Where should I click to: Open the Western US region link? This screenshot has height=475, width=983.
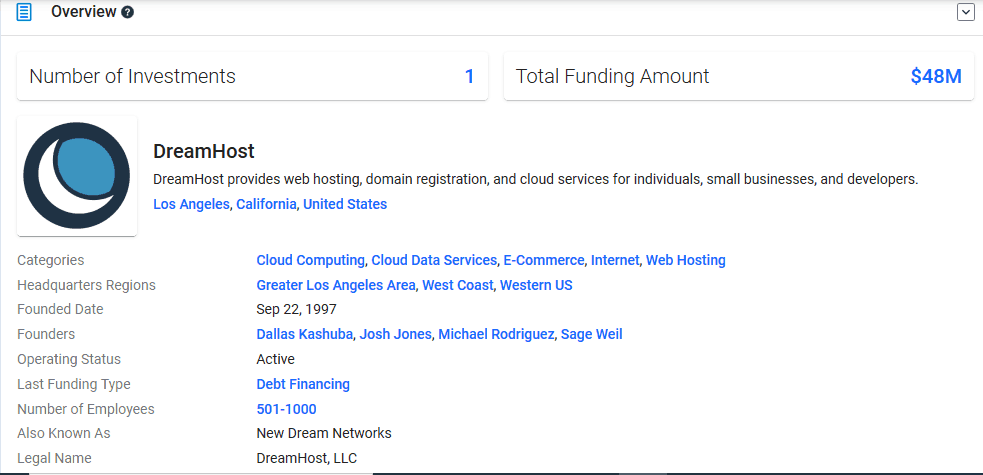click(x=536, y=285)
